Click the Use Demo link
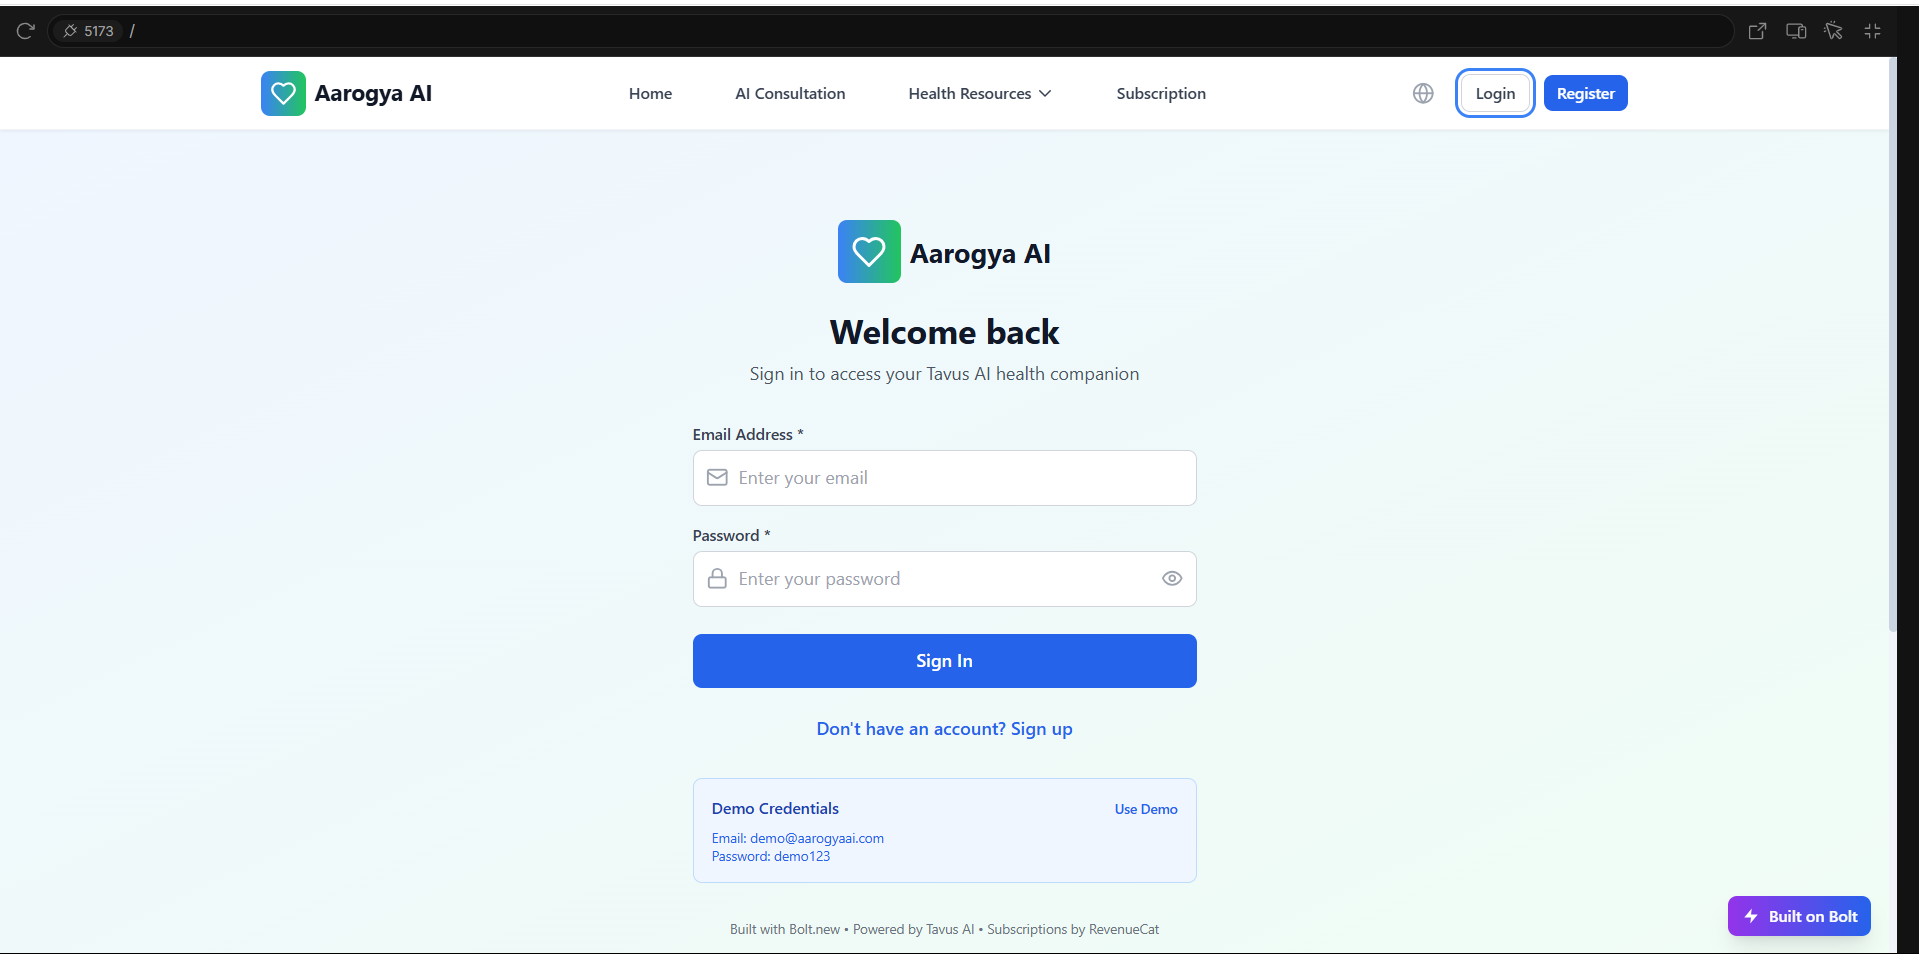Image resolution: width=1919 pixels, height=954 pixels. tap(1146, 809)
